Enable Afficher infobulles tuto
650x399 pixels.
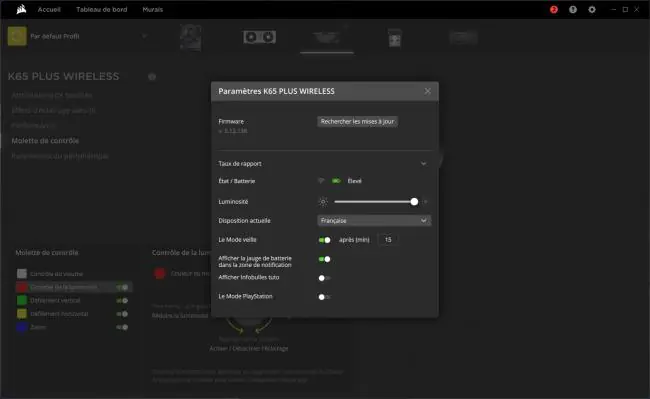point(324,278)
